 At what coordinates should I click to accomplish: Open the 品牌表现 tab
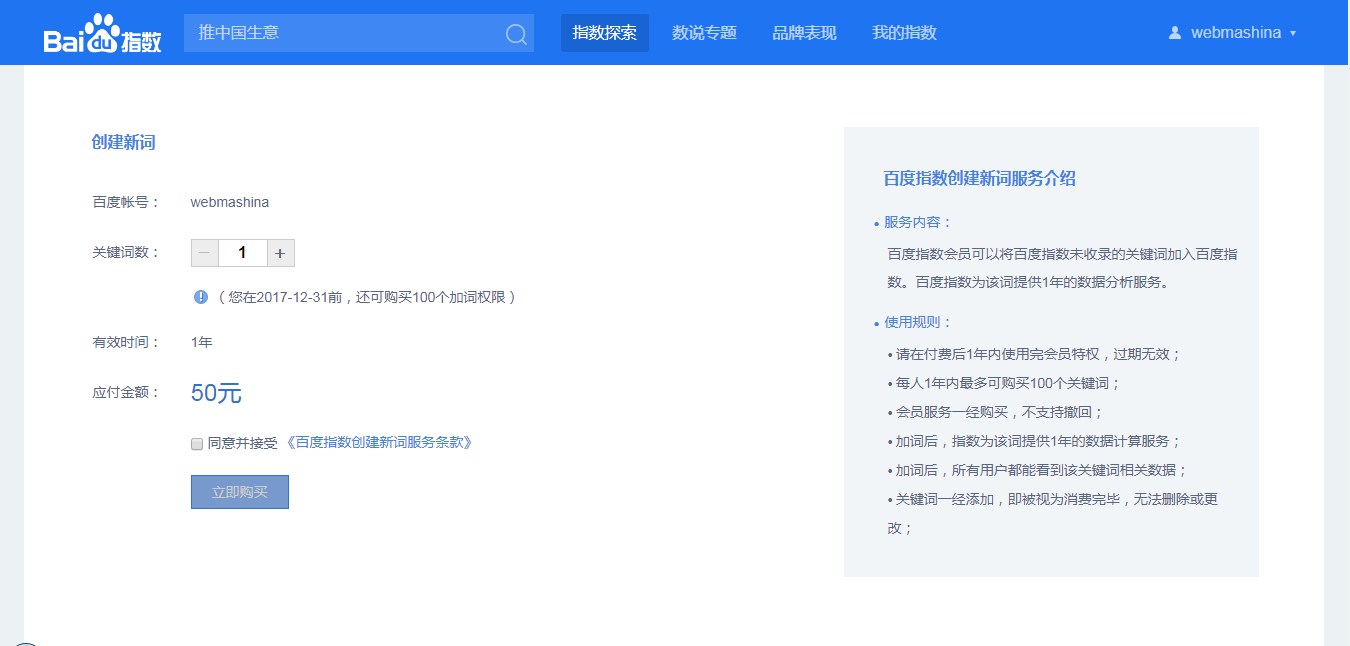804,33
